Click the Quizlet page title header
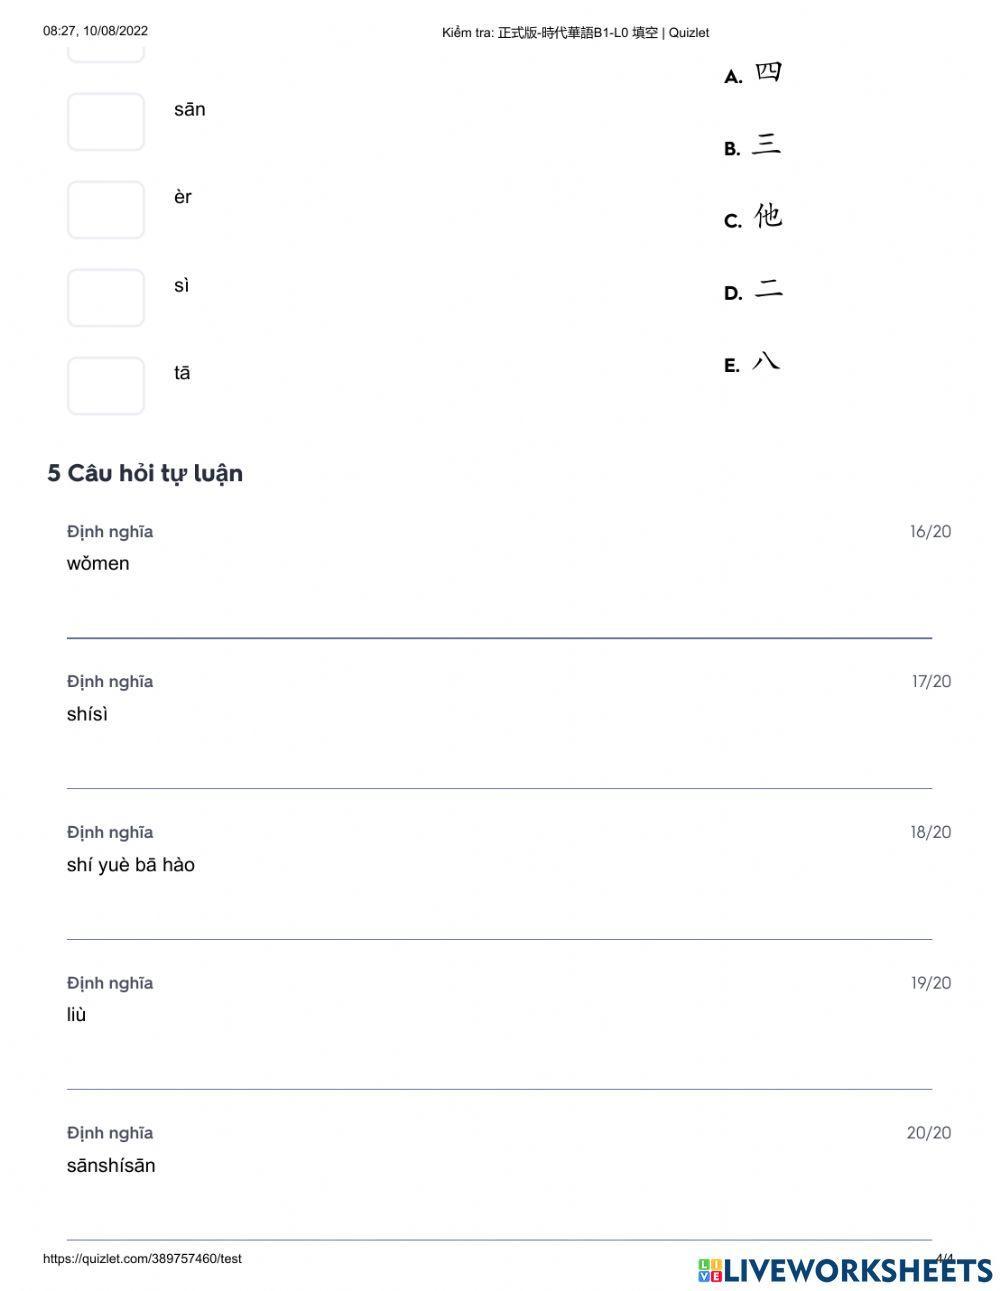Image resolution: width=1000 pixels, height=1291 pixels. tap(575, 33)
